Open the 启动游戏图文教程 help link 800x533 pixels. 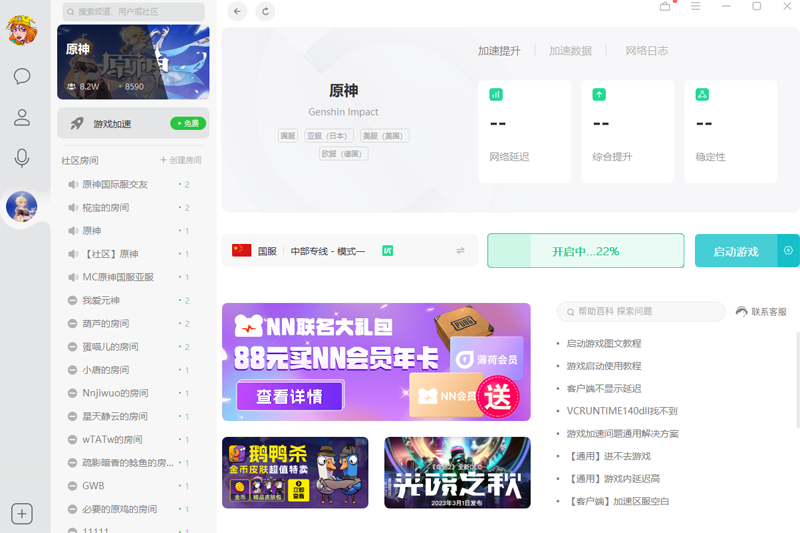(604, 343)
